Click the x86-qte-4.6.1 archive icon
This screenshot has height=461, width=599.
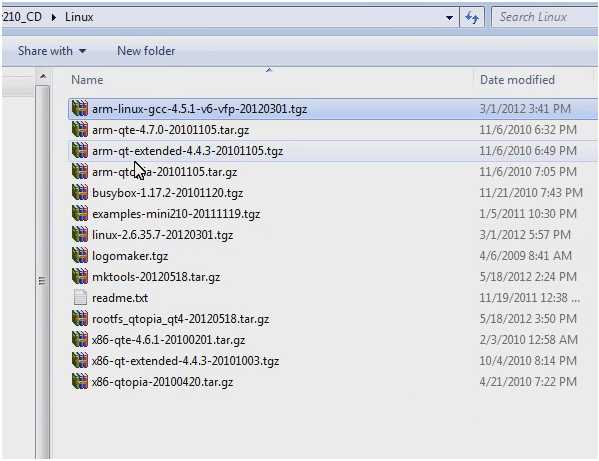click(x=80, y=340)
